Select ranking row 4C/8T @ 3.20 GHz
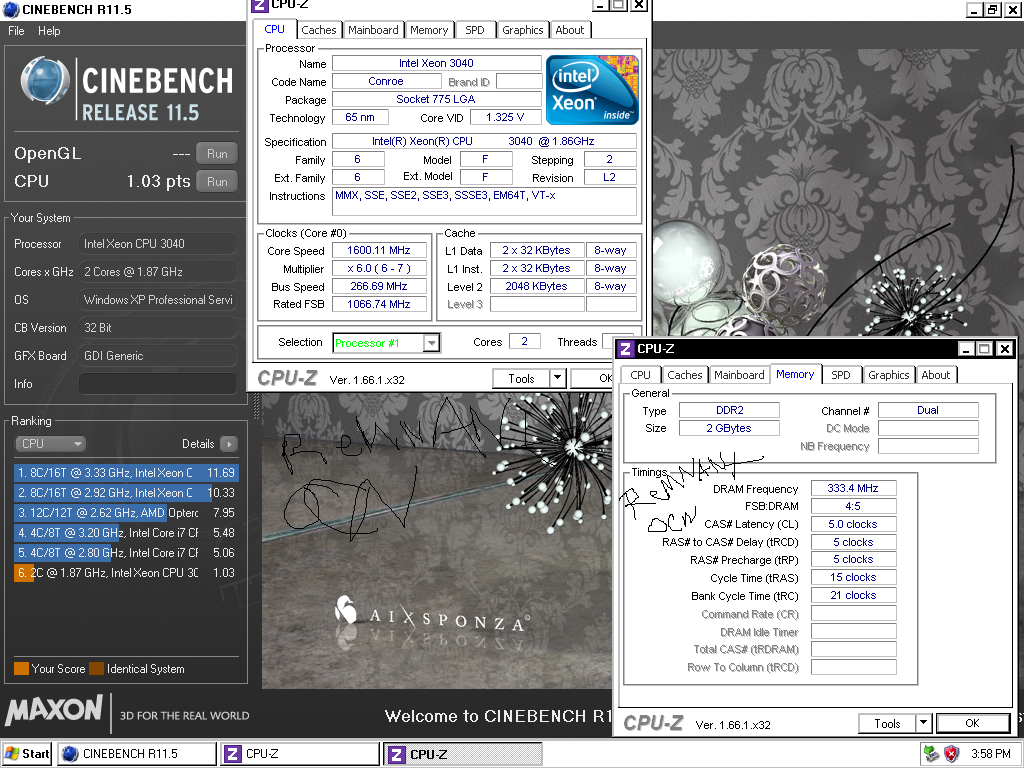 (126, 533)
